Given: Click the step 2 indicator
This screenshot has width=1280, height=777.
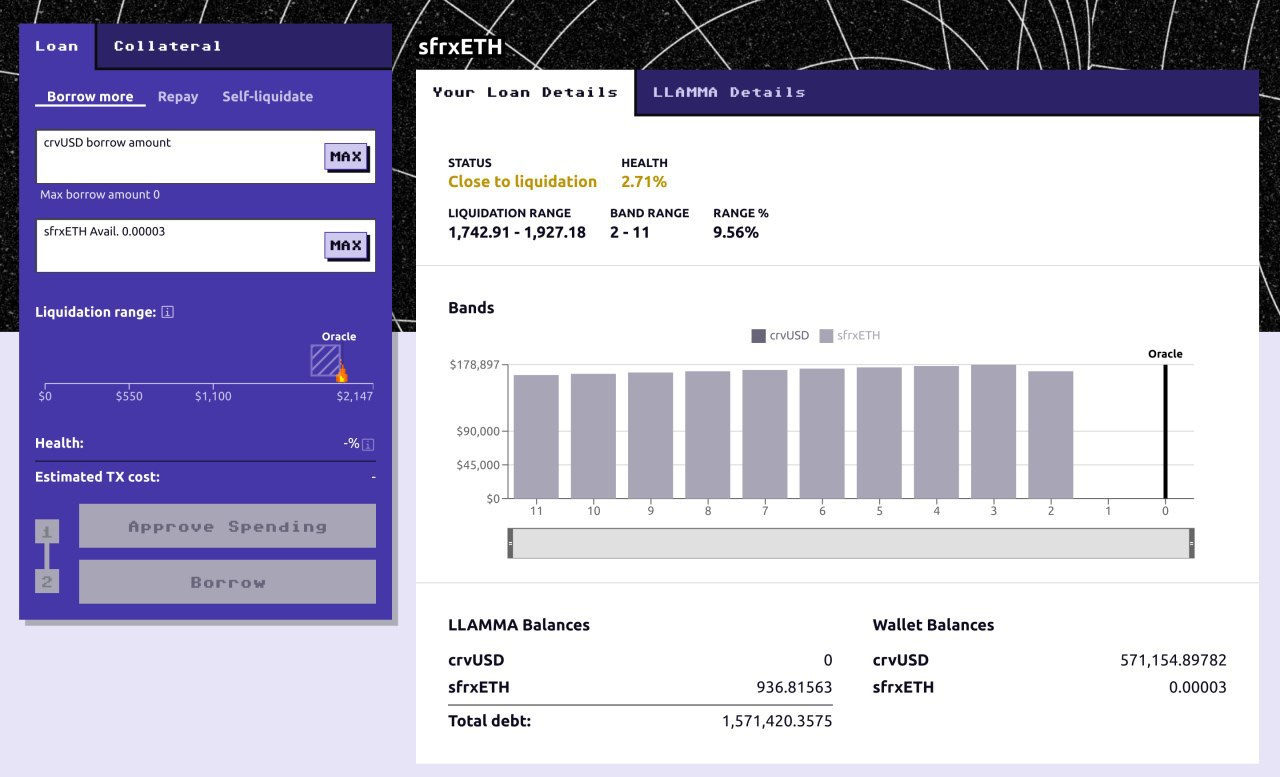Looking at the screenshot, I should (x=47, y=582).
